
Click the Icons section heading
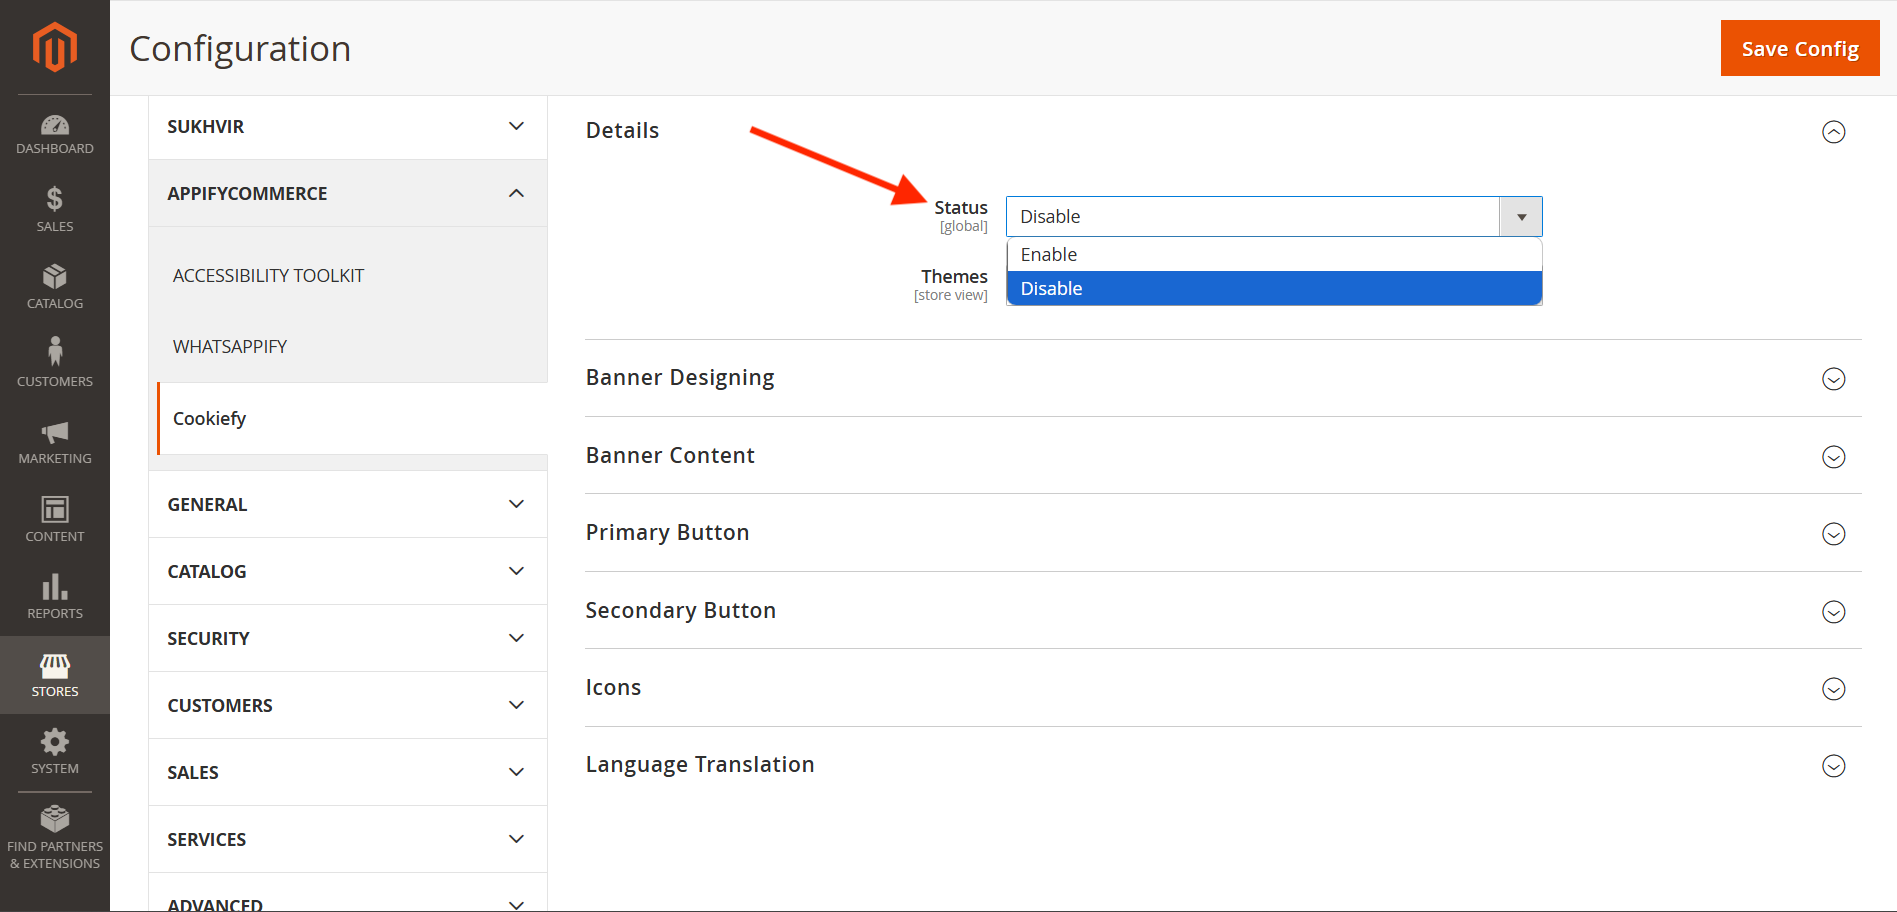tap(613, 688)
